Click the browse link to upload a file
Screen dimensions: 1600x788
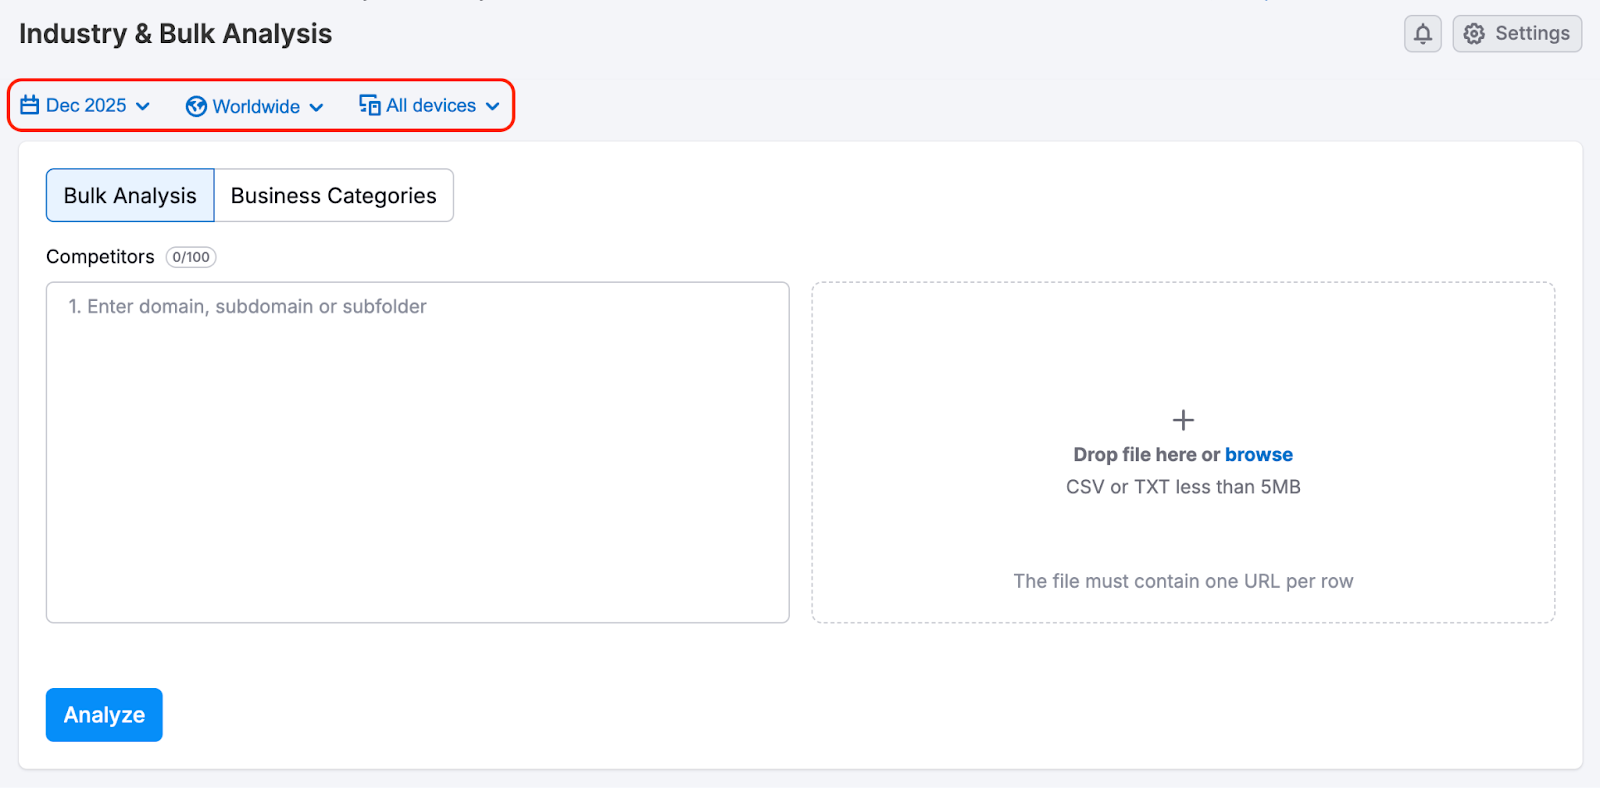click(1258, 454)
